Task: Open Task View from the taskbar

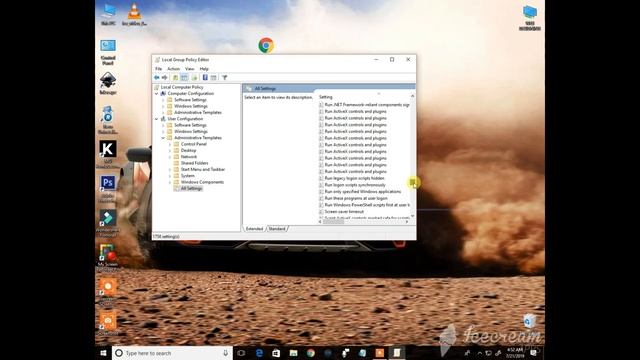Action: click(241, 353)
